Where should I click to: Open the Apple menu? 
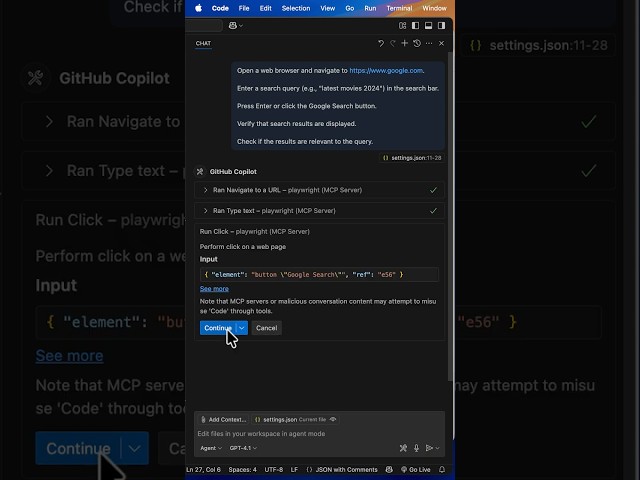[198, 8]
